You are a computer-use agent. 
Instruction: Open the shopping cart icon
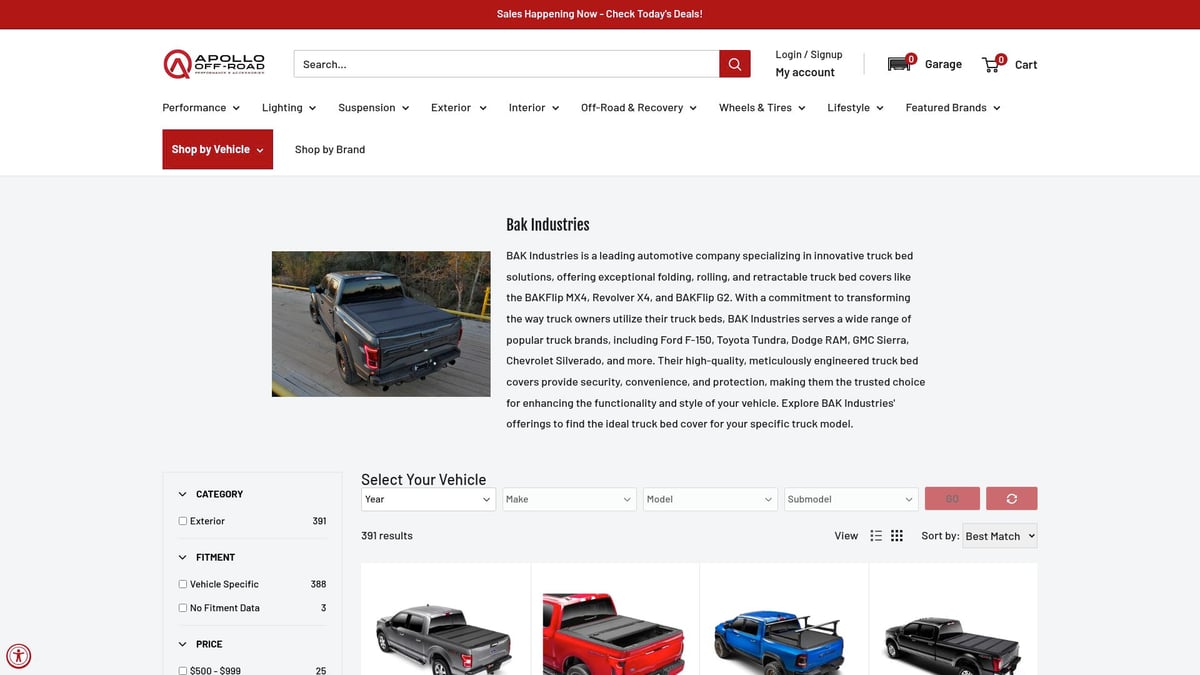[992, 64]
